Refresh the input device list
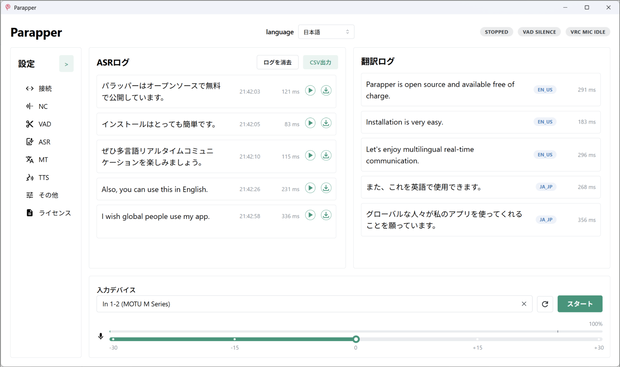 click(545, 304)
